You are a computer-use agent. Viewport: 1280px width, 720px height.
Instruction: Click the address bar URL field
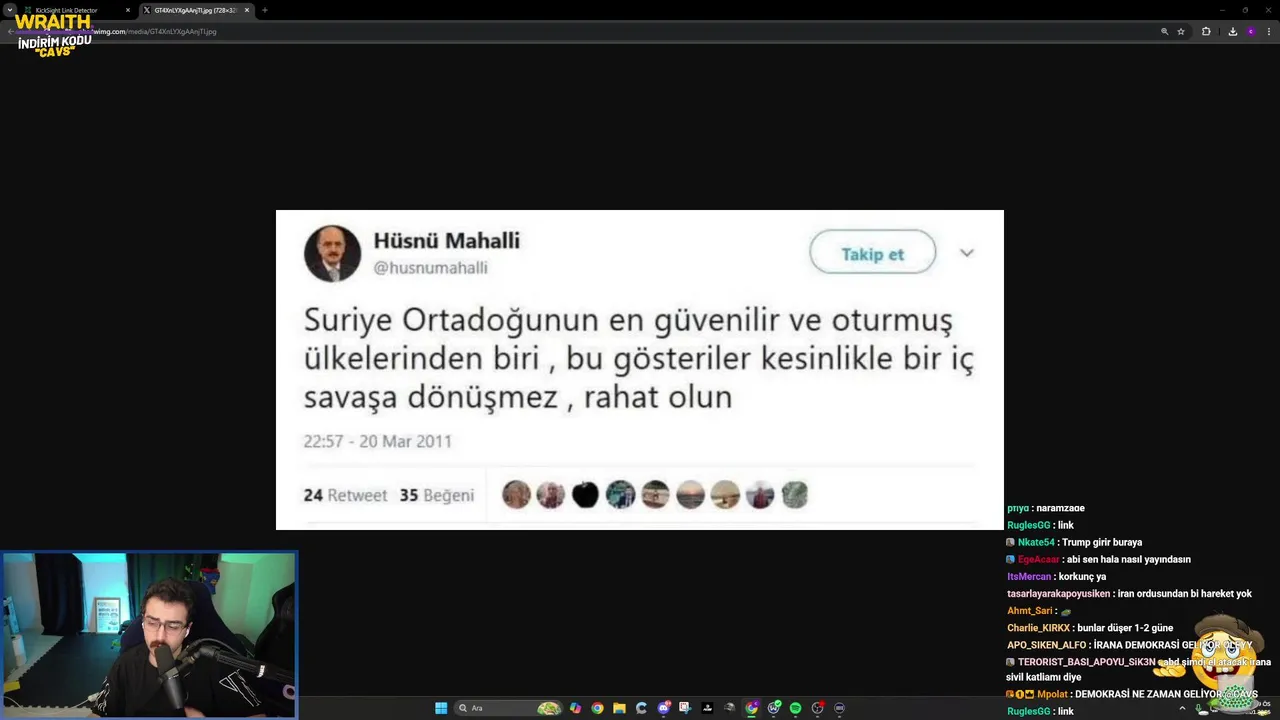[x=600, y=31]
